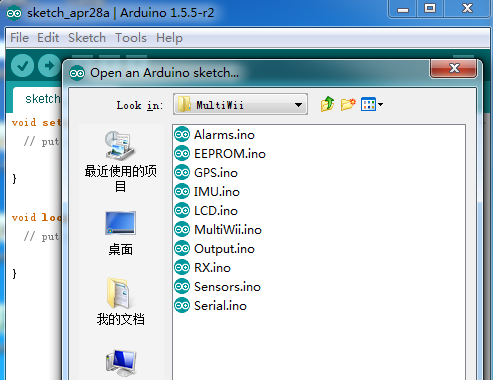Open the File menu in Arduino window
493x380 pixels.
tap(19, 38)
